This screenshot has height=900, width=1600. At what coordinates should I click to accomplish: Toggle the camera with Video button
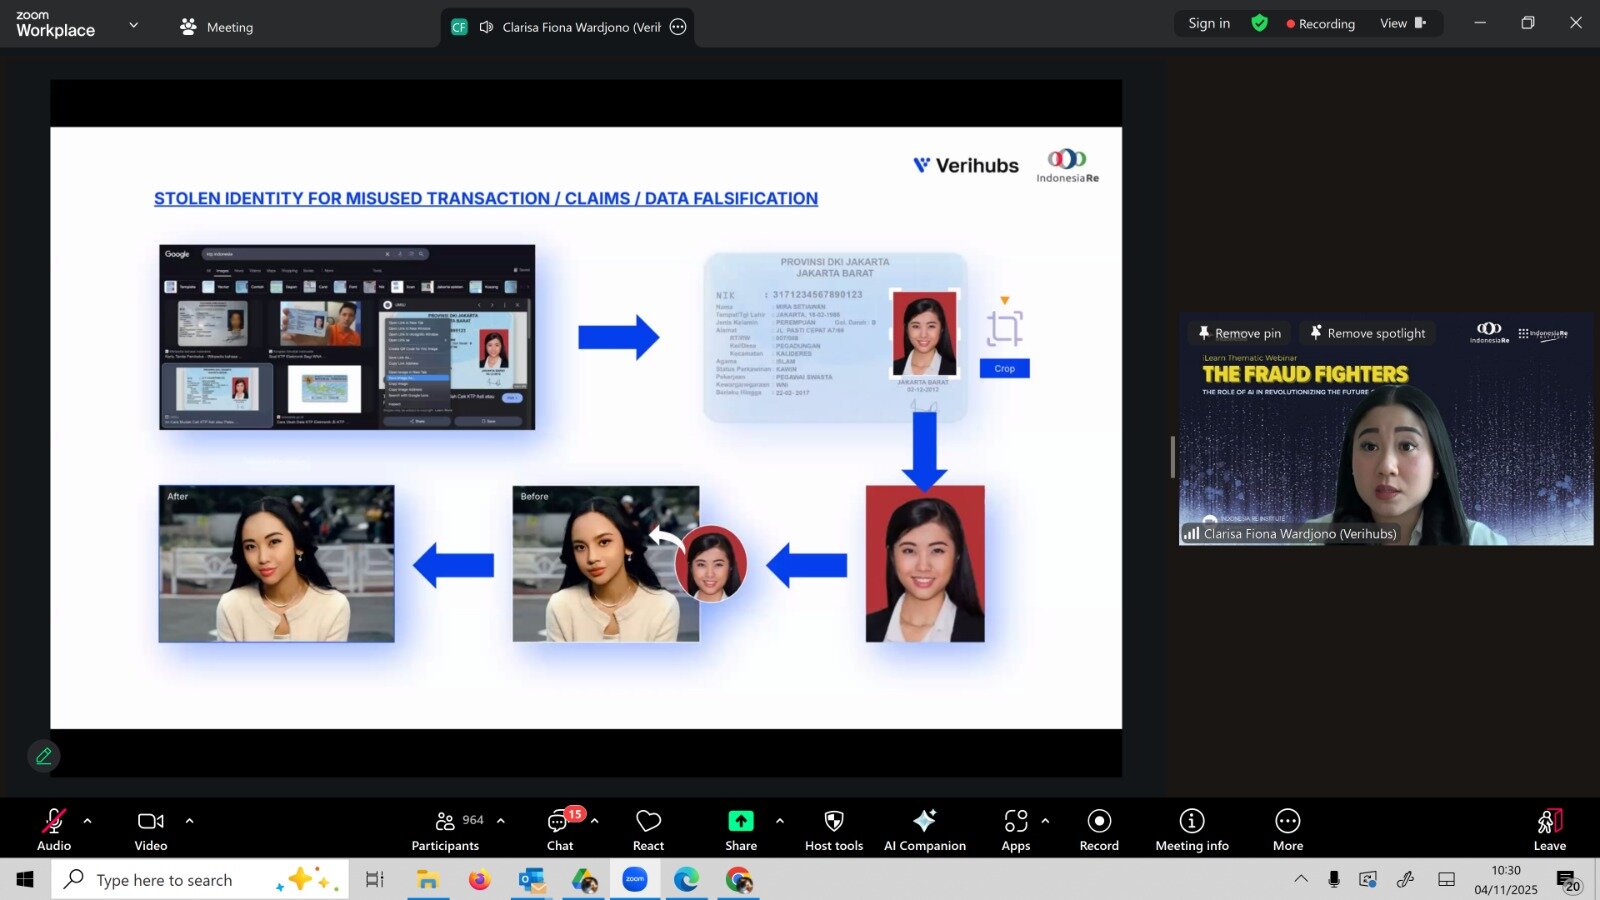[151, 830]
